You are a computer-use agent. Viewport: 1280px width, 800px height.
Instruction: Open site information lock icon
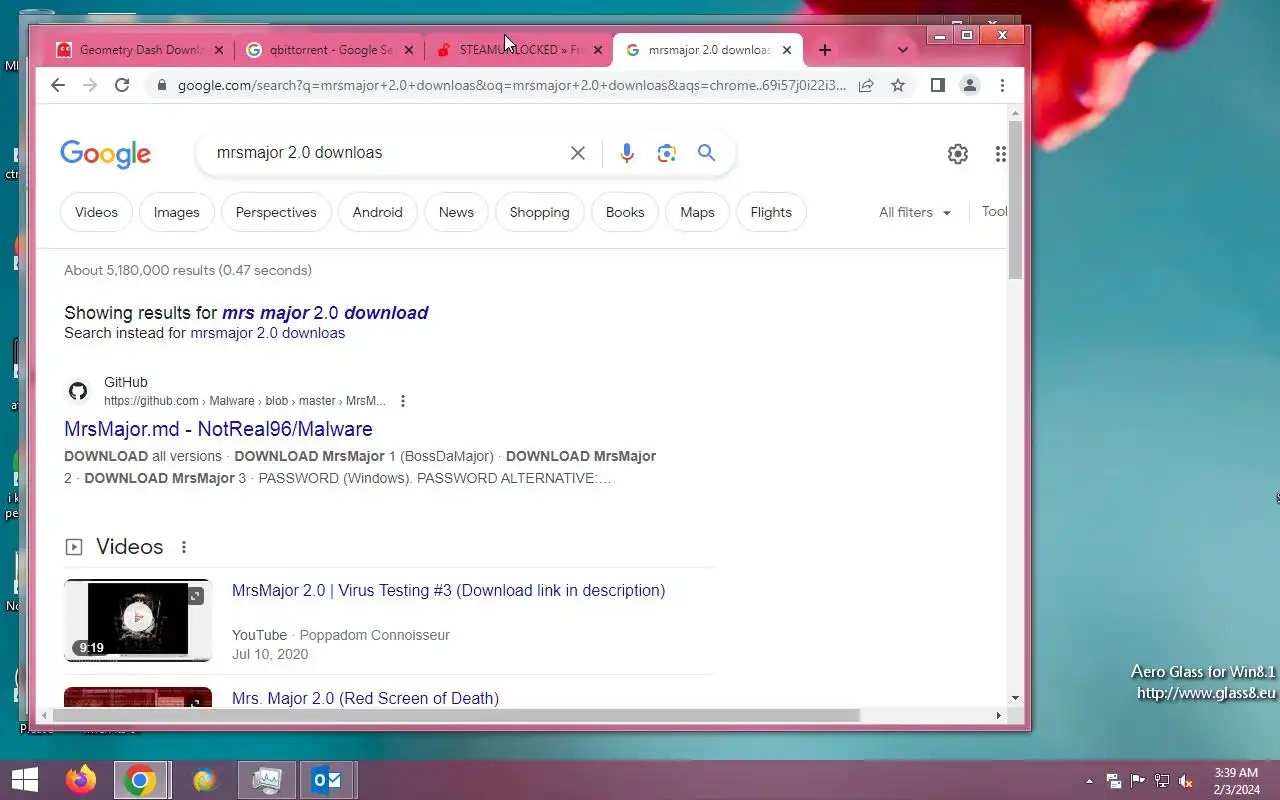[x=161, y=85]
